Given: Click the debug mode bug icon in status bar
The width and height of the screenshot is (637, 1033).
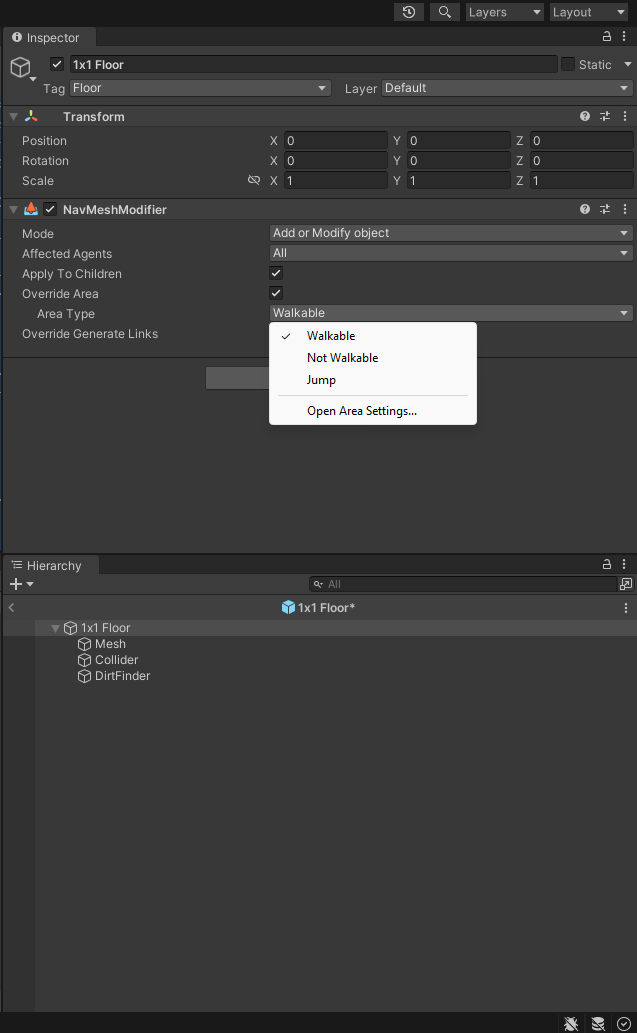Looking at the screenshot, I should (571, 1023).
